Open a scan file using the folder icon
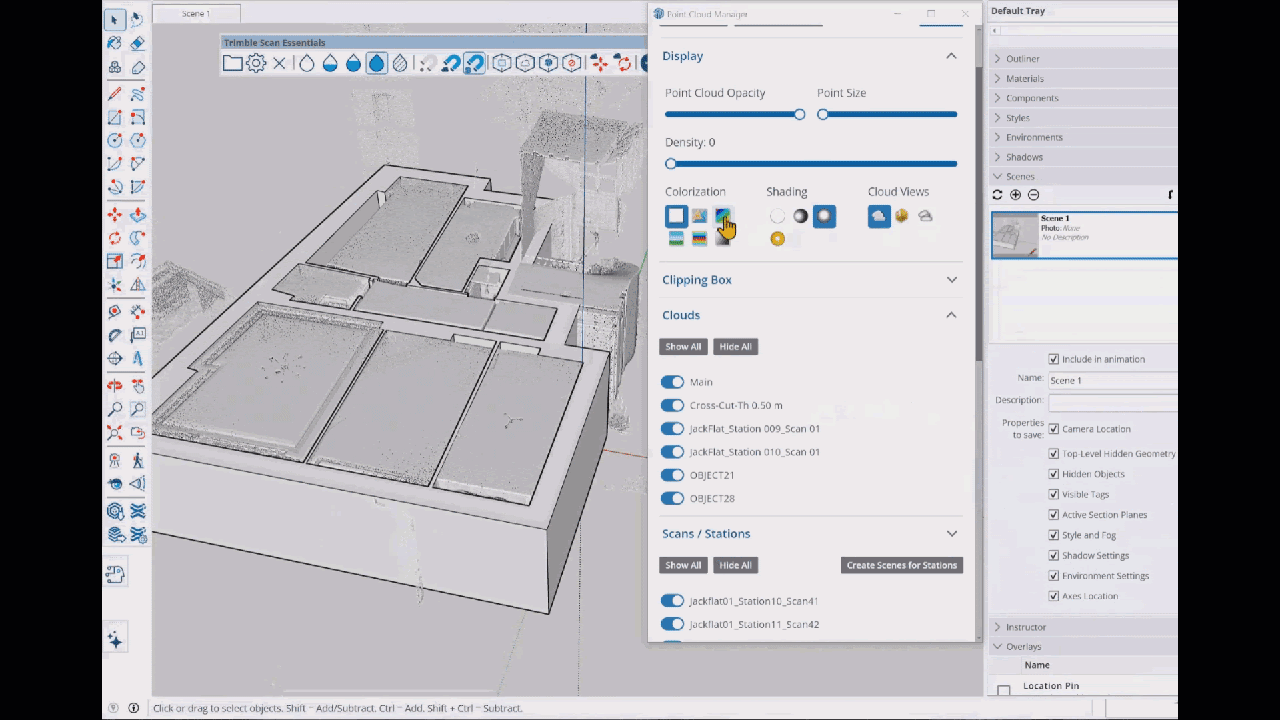 (x=231, y=63)
